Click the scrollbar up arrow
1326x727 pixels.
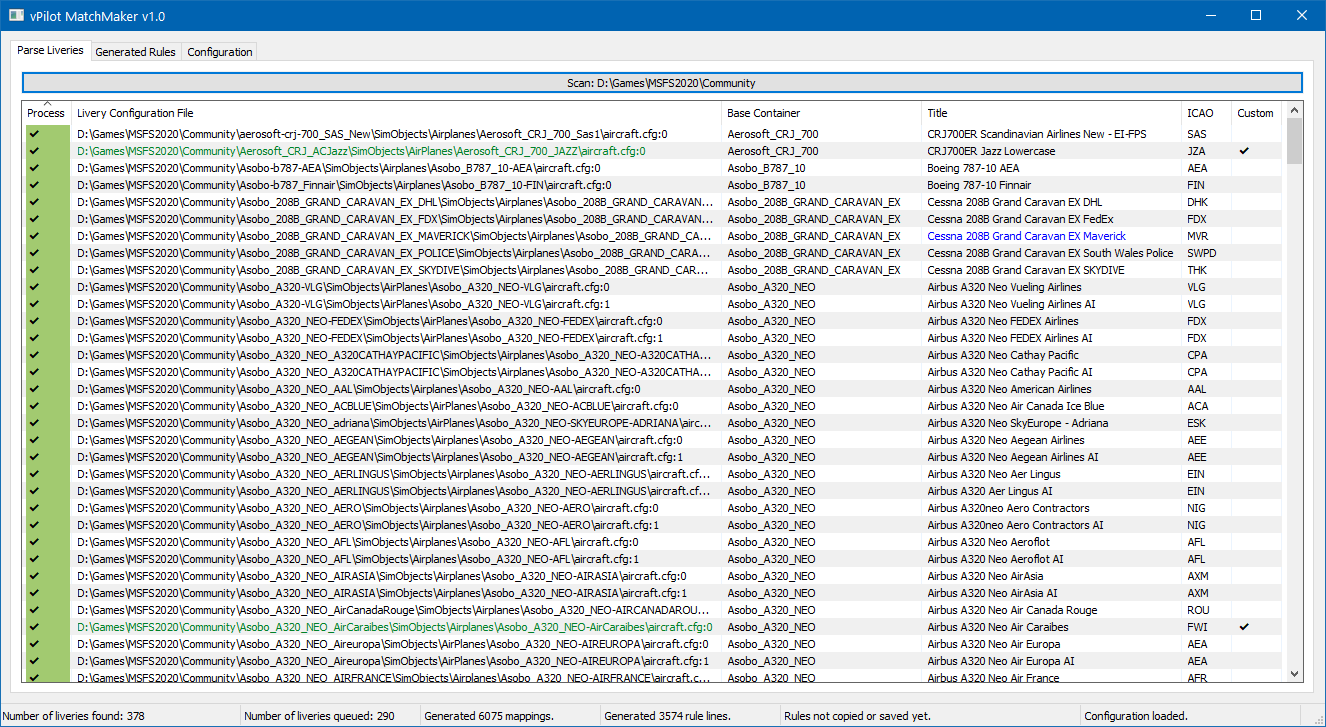pos(1294,111)
